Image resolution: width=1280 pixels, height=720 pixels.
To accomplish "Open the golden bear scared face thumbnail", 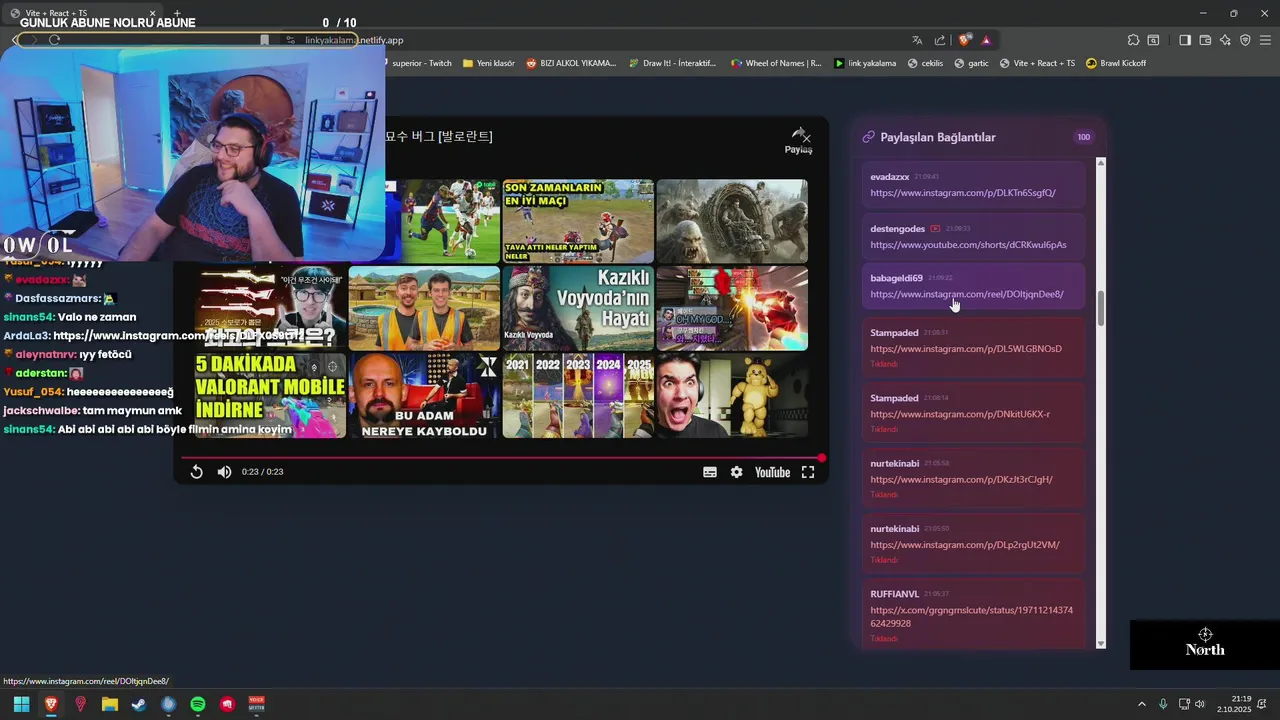I will click(732, 395).
